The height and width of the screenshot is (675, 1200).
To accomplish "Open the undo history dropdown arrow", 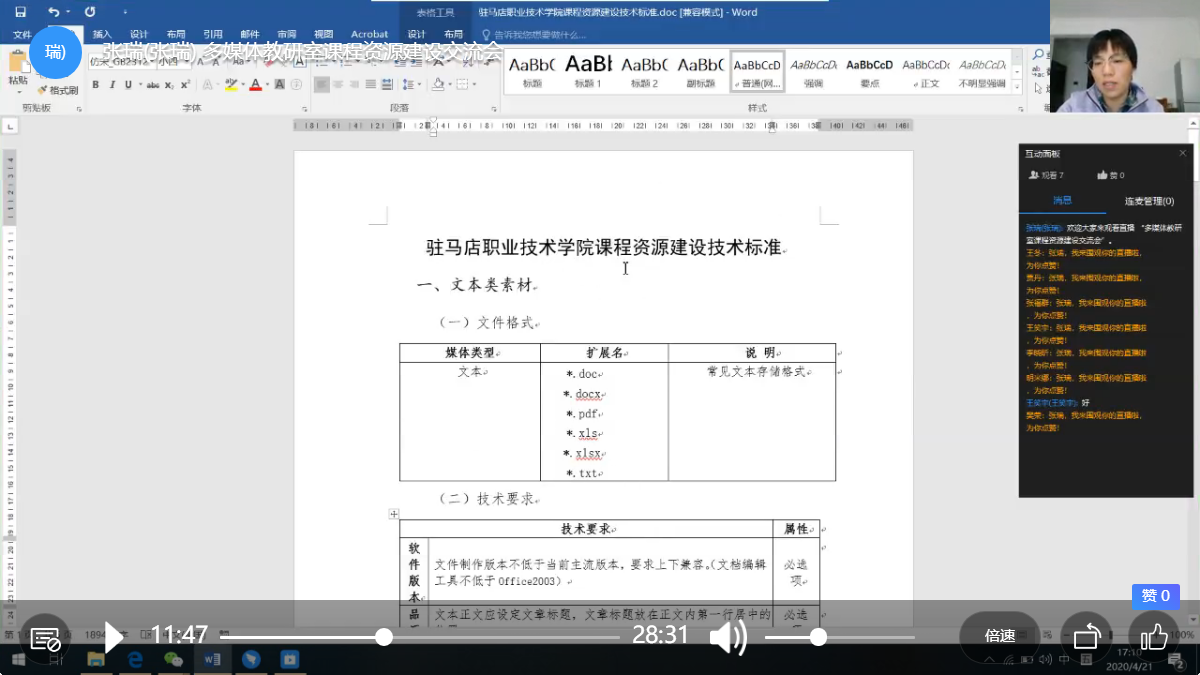I will pyautogui.click(x=68, y=12).
